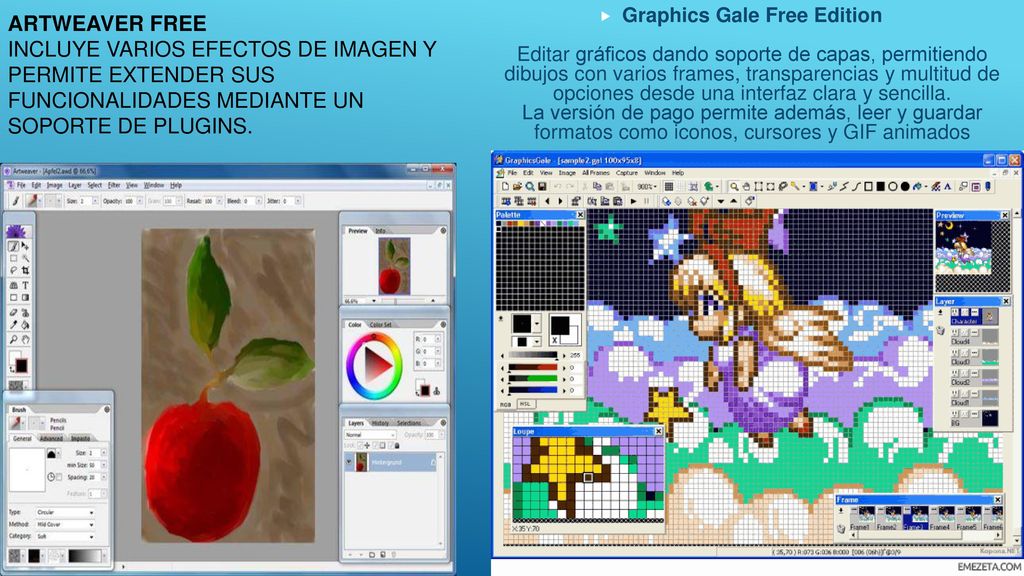1024x576 pixels.
Task: Click Artweaver foreground black color swatch
Action: [22, 366]
